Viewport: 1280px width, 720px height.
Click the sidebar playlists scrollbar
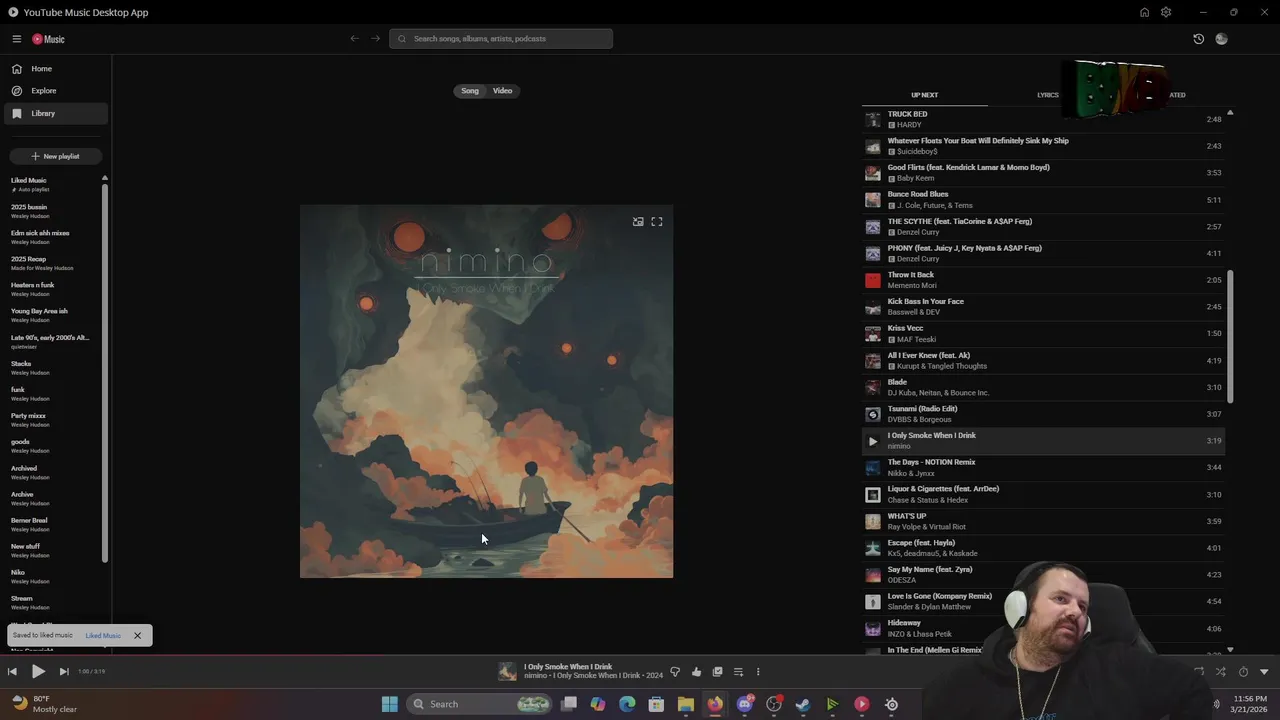pos(105,374)
